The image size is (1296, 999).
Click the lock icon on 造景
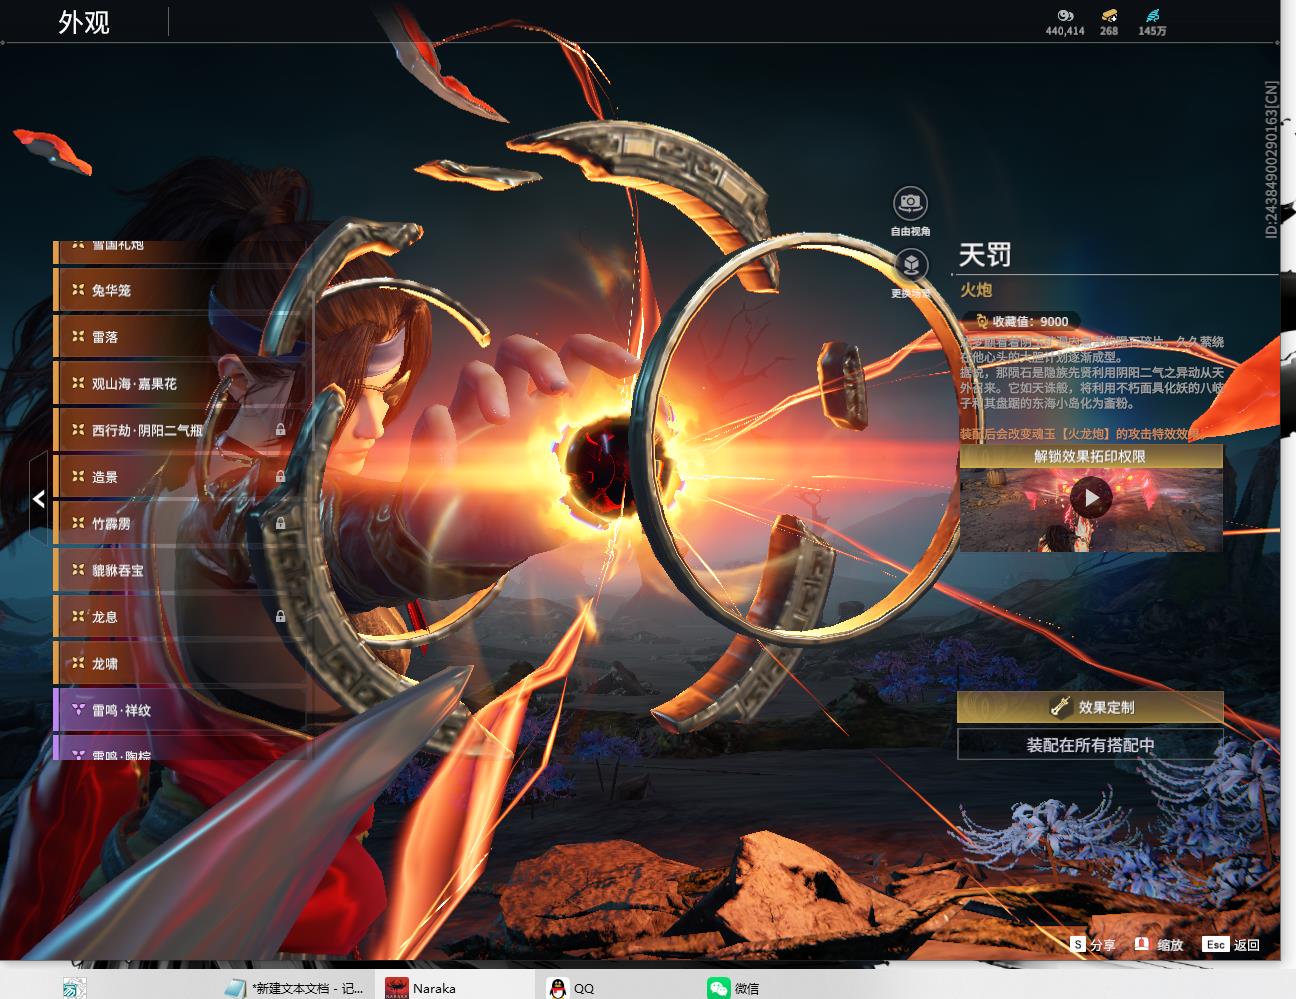(x=280, y=477)
